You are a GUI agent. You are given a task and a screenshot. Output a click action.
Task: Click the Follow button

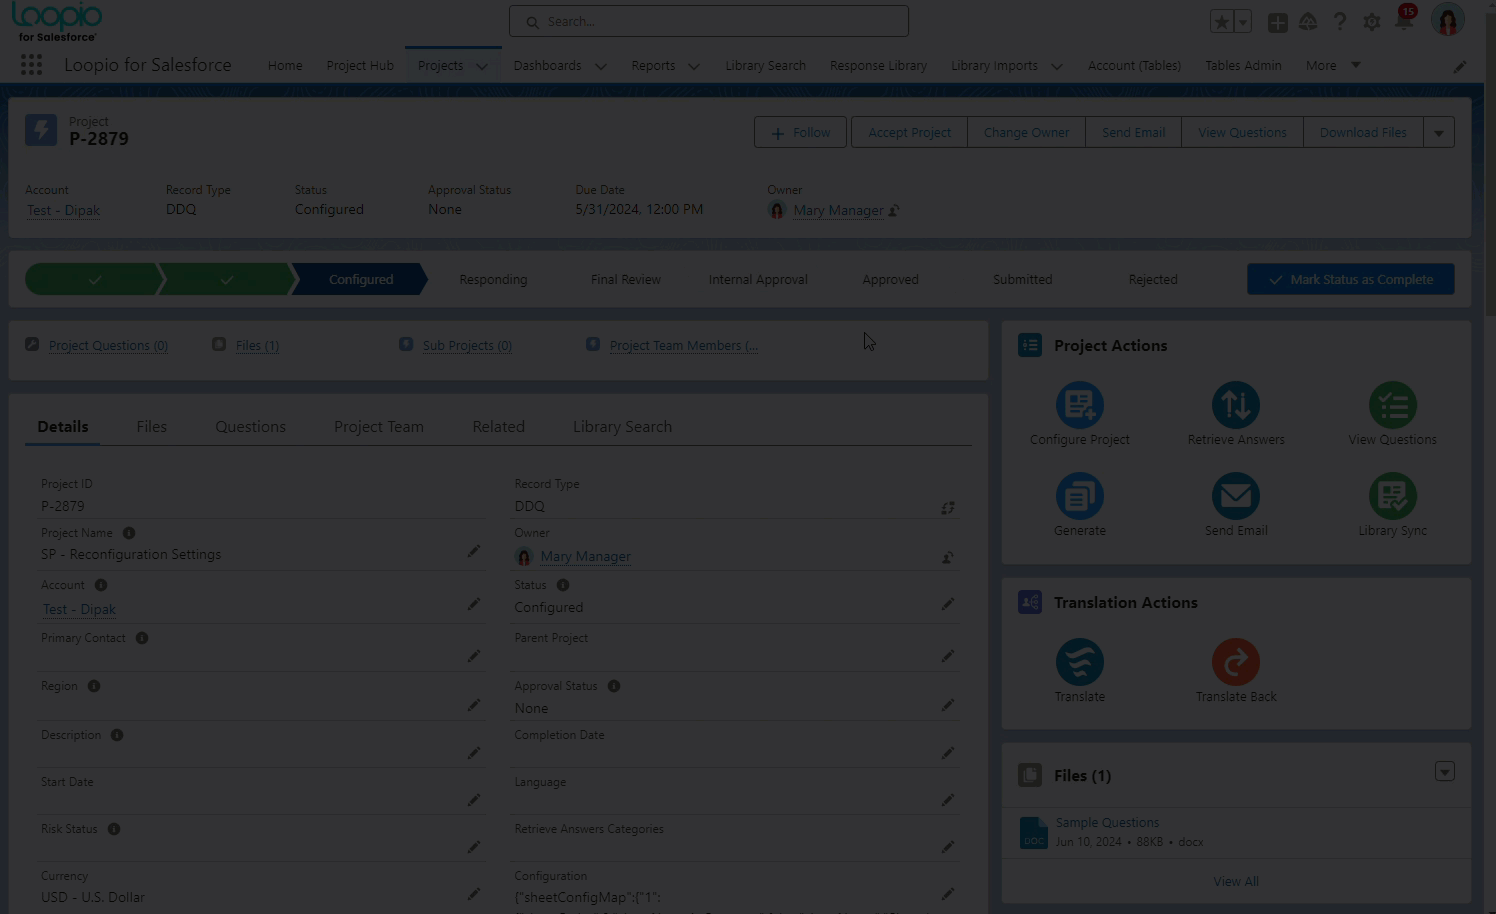point(800,132)
